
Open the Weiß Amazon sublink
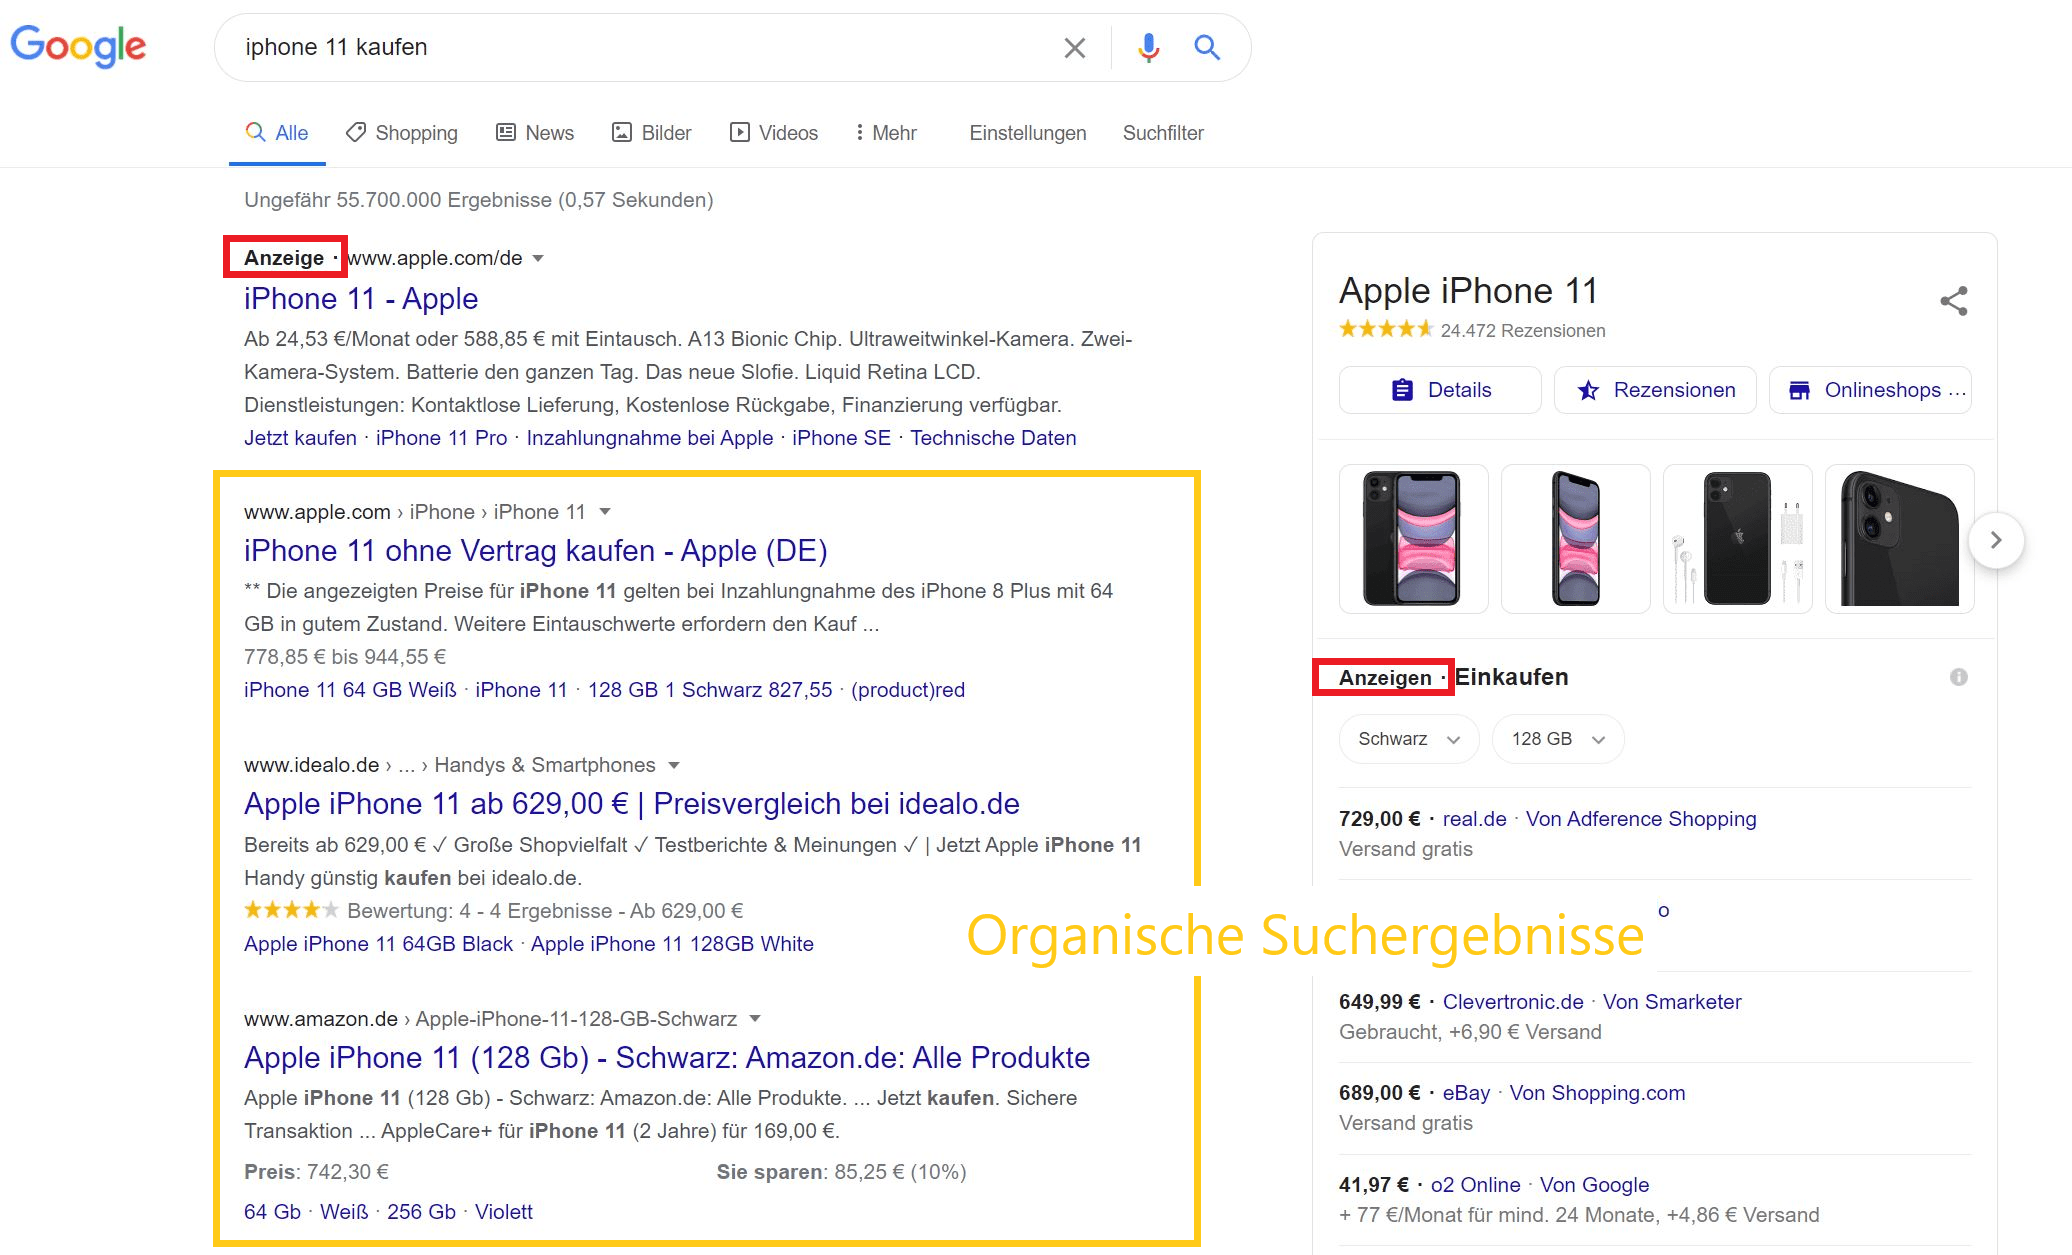(x=344, y=1212)
